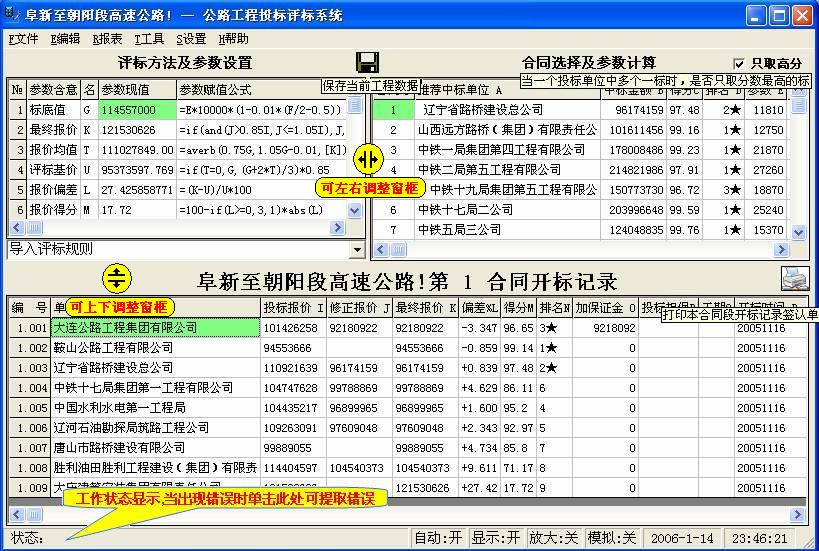This screenshot has height=551, width=819.
Task: Select the 标底值 value 114557000 cell
Action: click(137, 110)
